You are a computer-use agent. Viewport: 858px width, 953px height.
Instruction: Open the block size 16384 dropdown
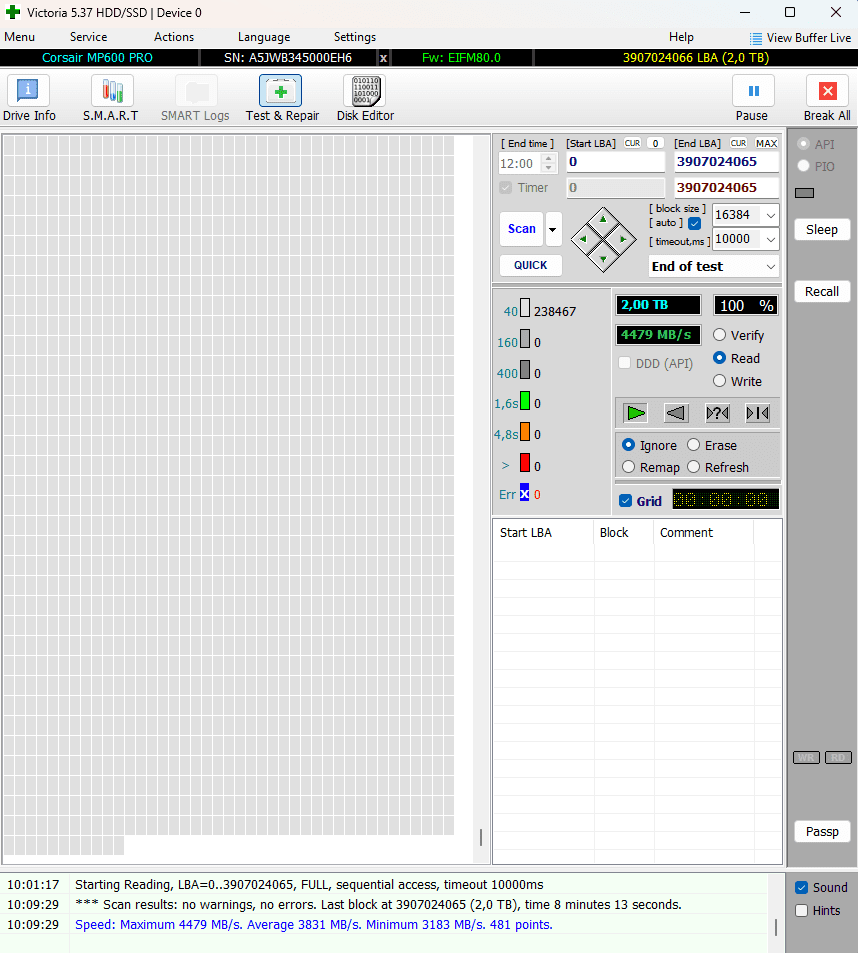coord(770,215)
